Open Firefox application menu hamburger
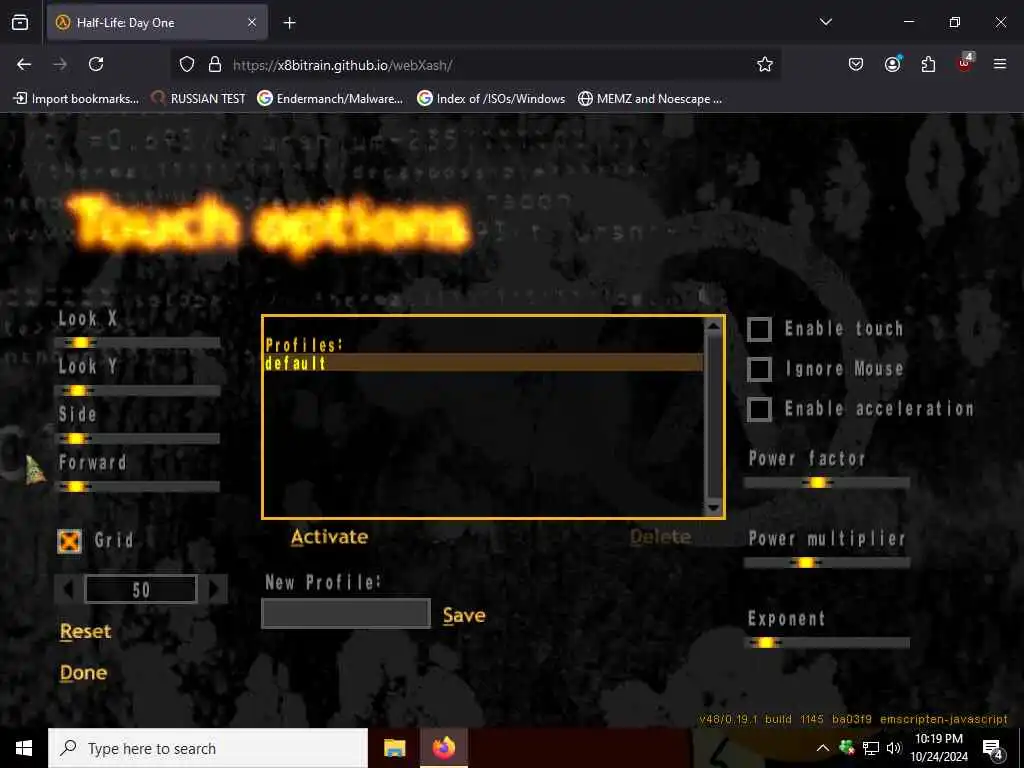Viewport: 1024px width, 768px height. [1000, 64]
